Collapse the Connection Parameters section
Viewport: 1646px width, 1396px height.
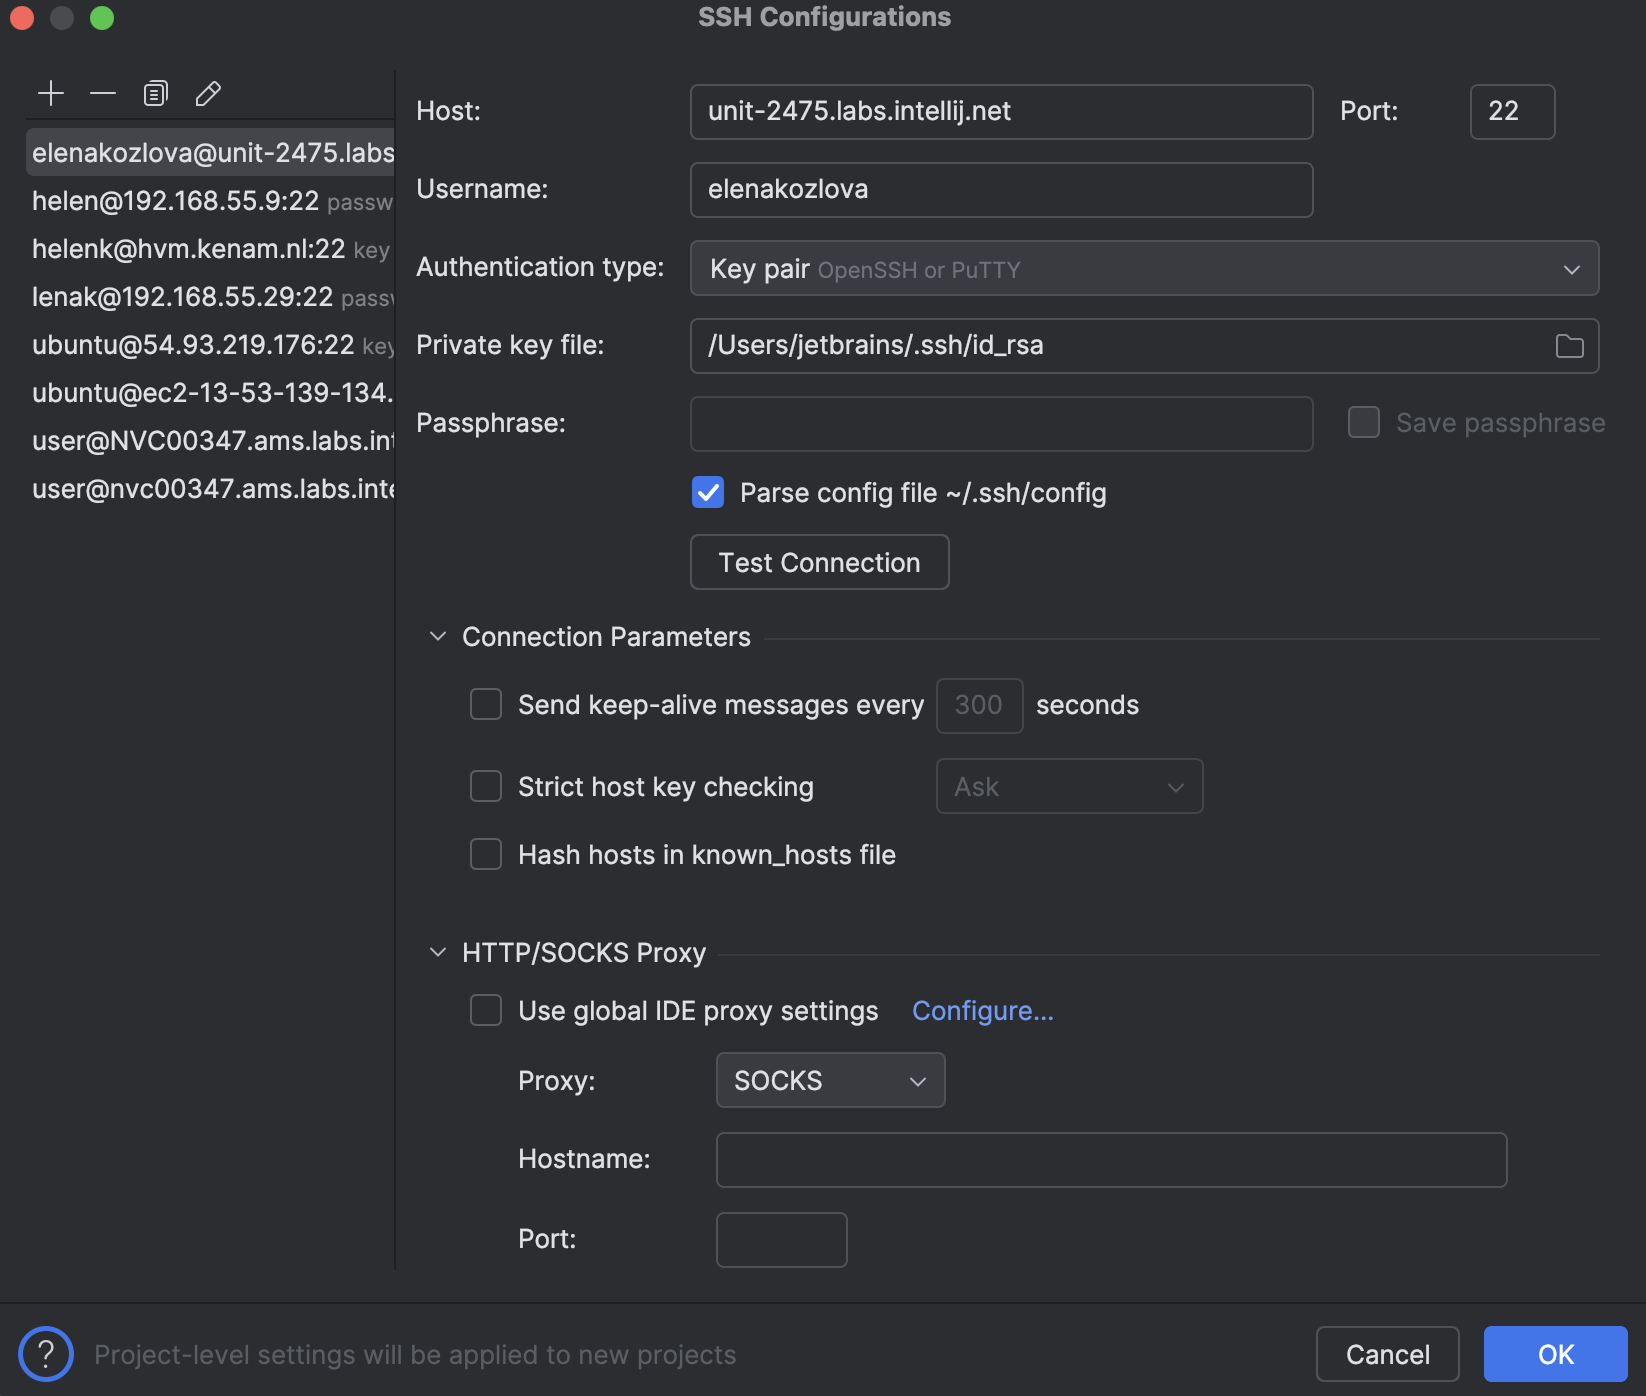437,636
